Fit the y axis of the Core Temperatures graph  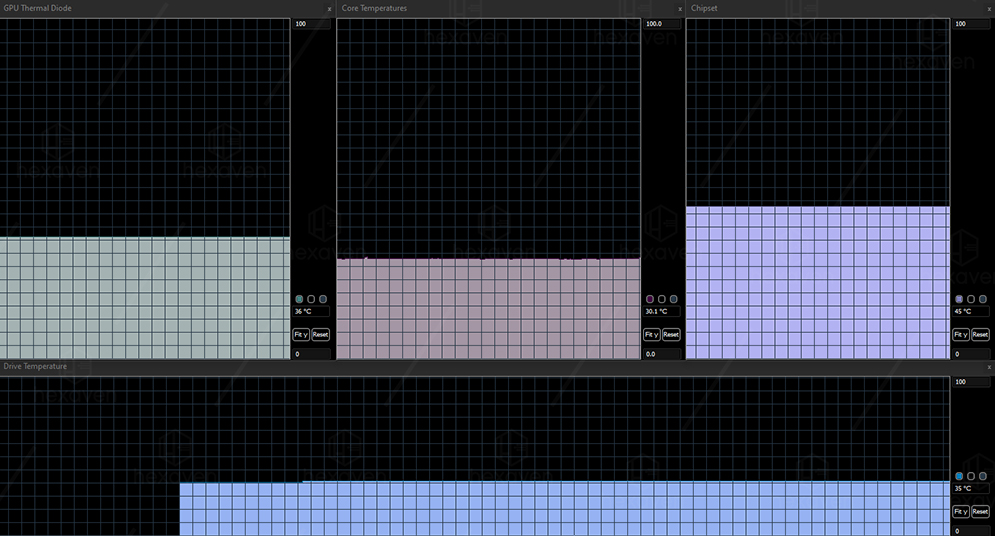pyautogui.click(x=651, y=335)
